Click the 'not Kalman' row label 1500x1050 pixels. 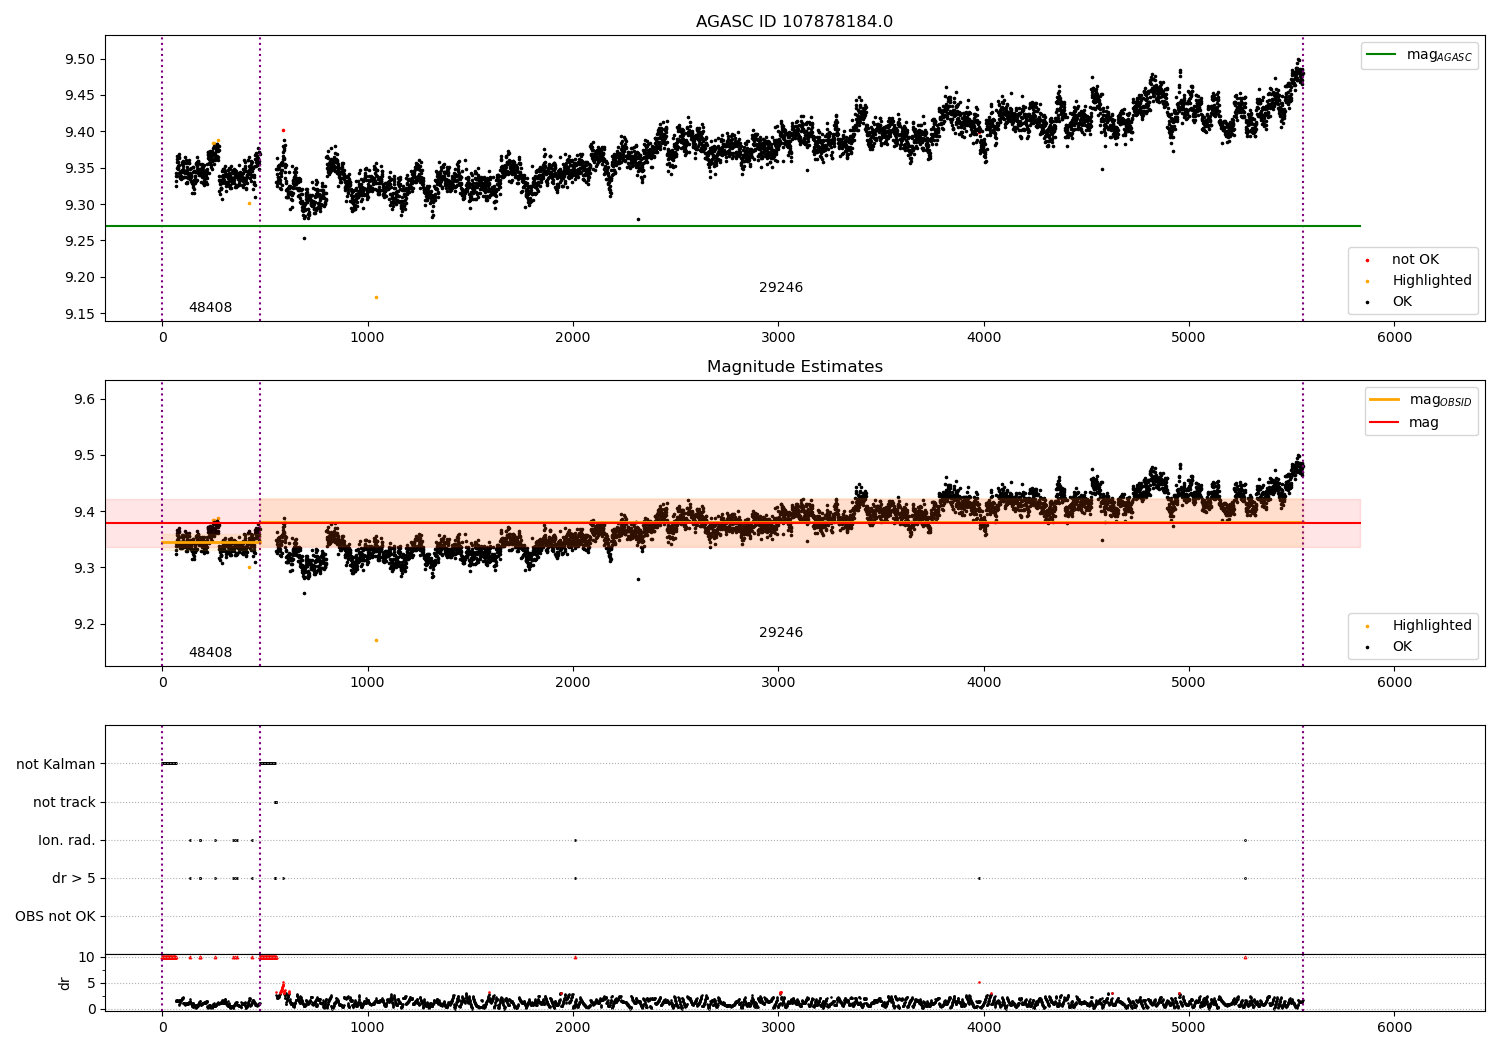click(56, 764)
